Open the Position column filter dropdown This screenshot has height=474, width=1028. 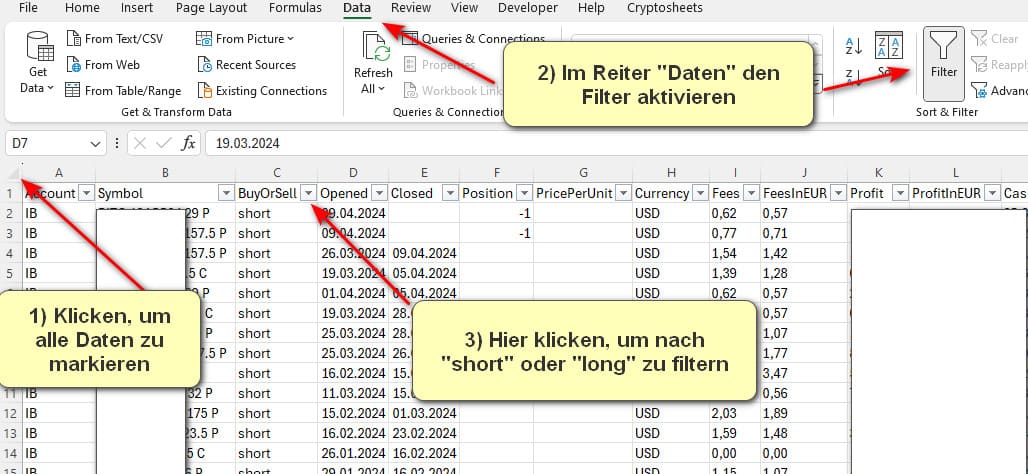tap(524, 193)
